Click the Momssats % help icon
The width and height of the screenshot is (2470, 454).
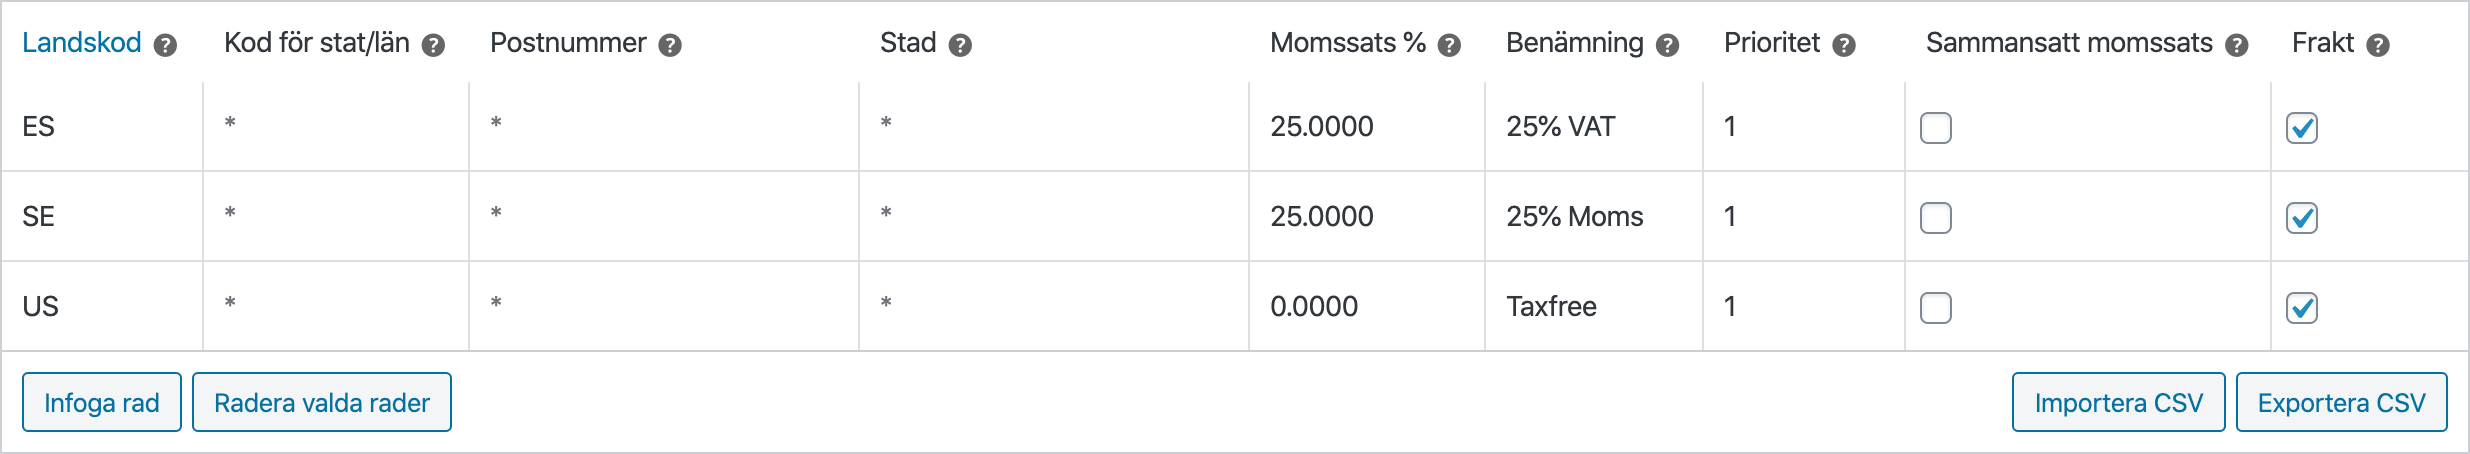click(1449, 45)
